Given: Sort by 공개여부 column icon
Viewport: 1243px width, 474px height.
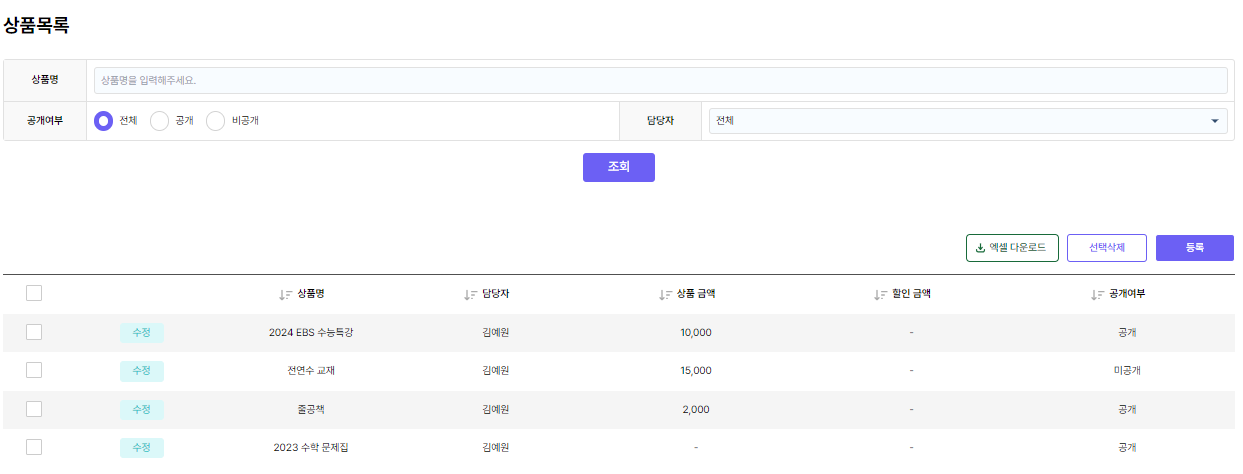Looking at the screenshot, I should click(x=1097, y=295).
